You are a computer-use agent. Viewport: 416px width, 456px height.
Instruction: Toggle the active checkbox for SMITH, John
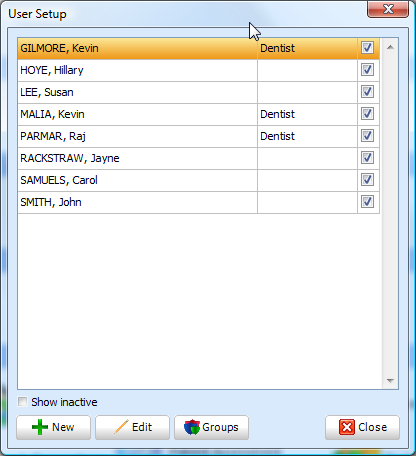click(367, 202)
